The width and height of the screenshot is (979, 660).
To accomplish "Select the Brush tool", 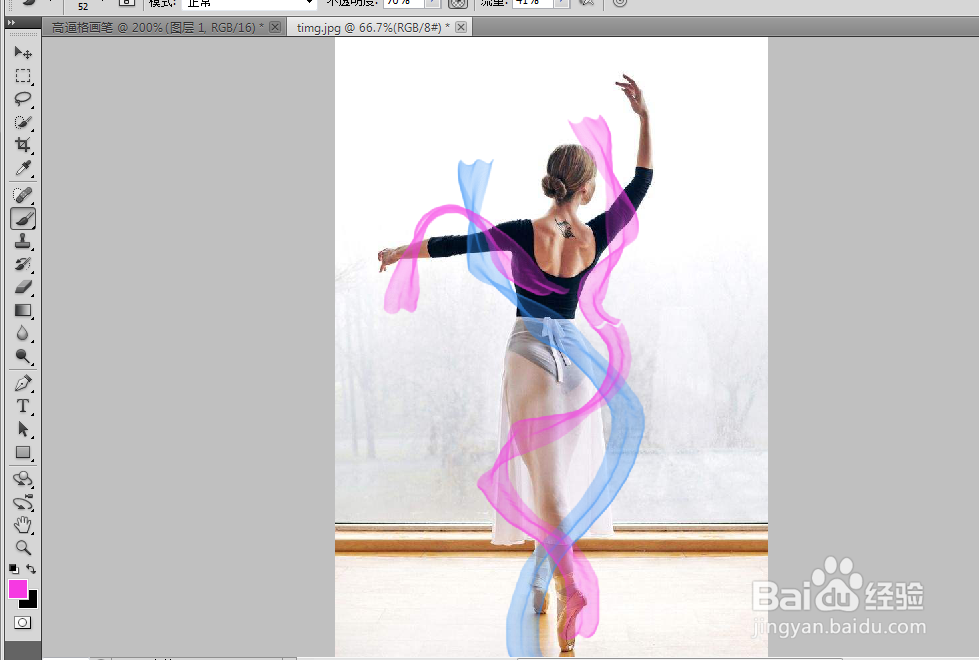I will click(22, 219).
